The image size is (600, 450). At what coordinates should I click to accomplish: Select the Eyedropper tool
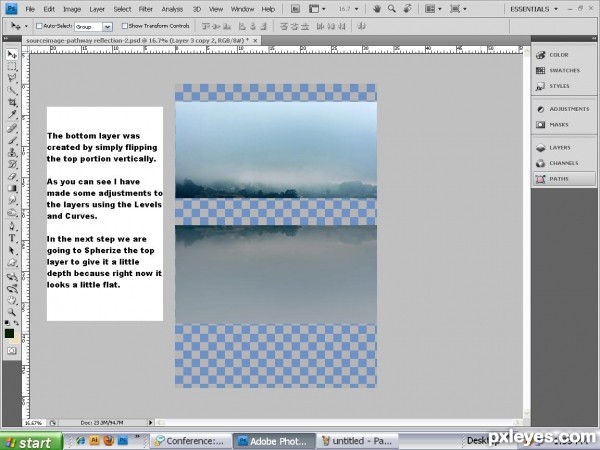click(12, 114)
